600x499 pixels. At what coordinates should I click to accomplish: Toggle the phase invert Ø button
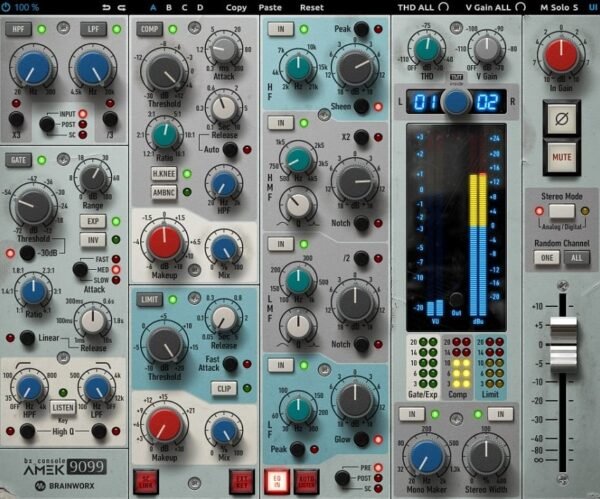[561, 119]
